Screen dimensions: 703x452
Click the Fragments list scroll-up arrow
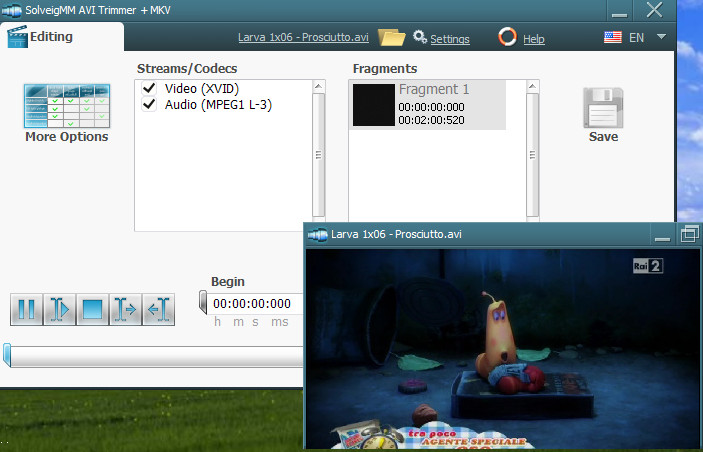pos(532,87)
